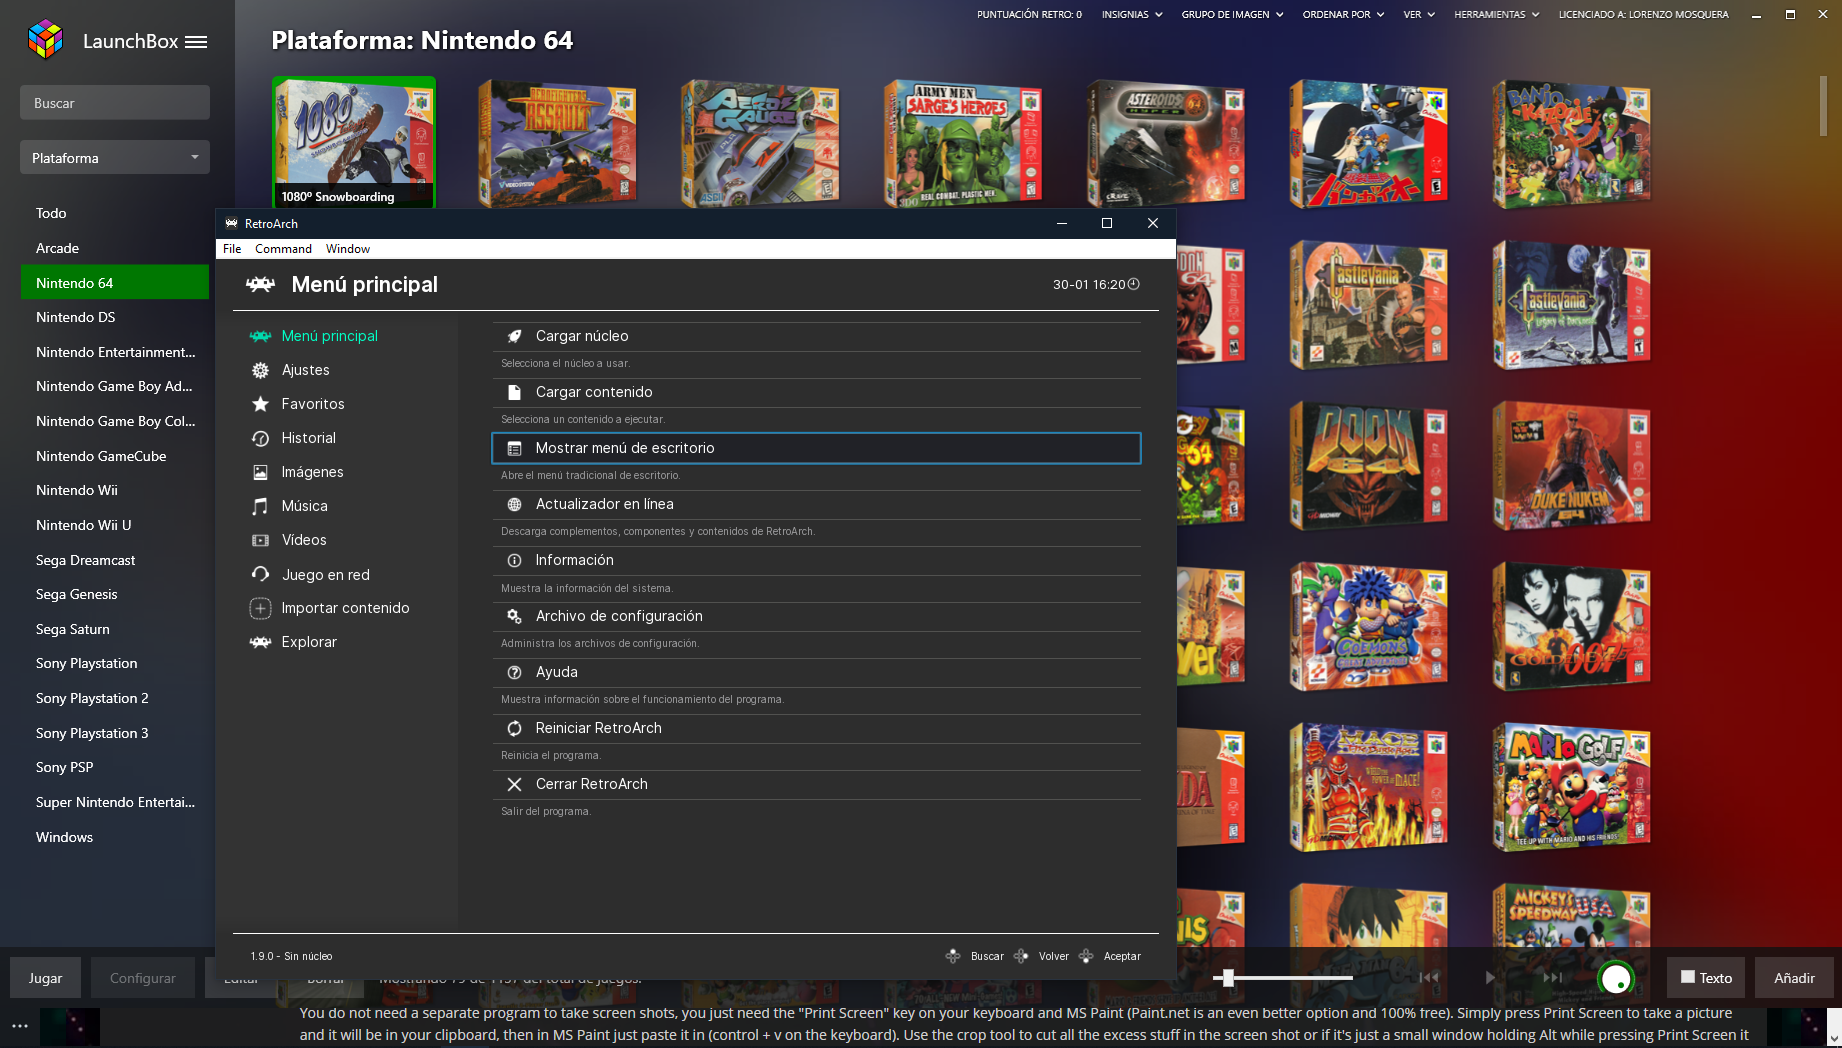Click the Mostrar menú de escritorio icon
The width and height of the screenshot is (1842, 1048).
pos(514,448)
